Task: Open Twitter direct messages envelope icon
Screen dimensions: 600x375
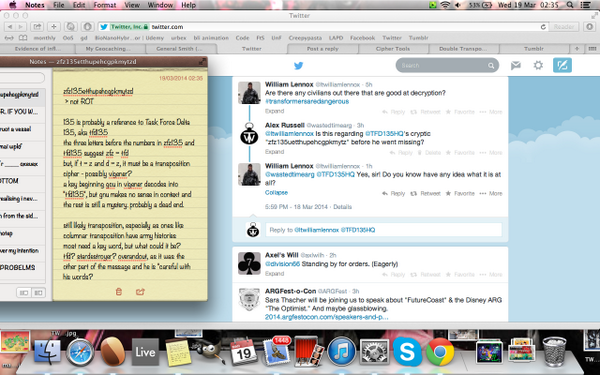Action: [x=515, y=65]
